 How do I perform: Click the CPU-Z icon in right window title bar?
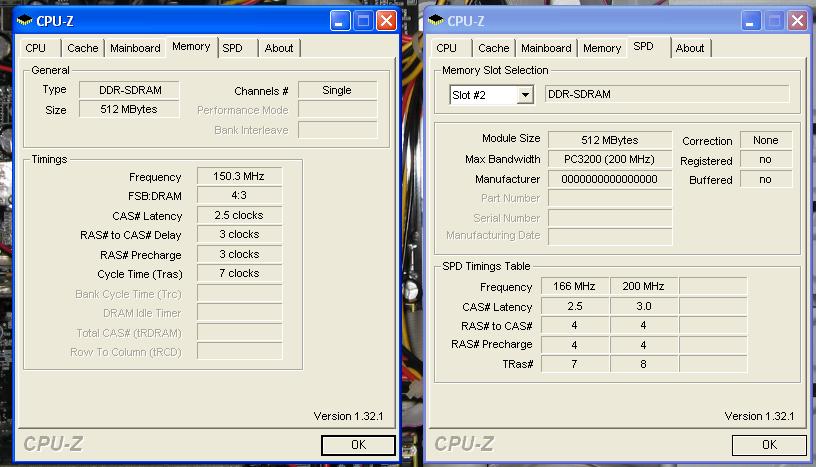point(436,21)
